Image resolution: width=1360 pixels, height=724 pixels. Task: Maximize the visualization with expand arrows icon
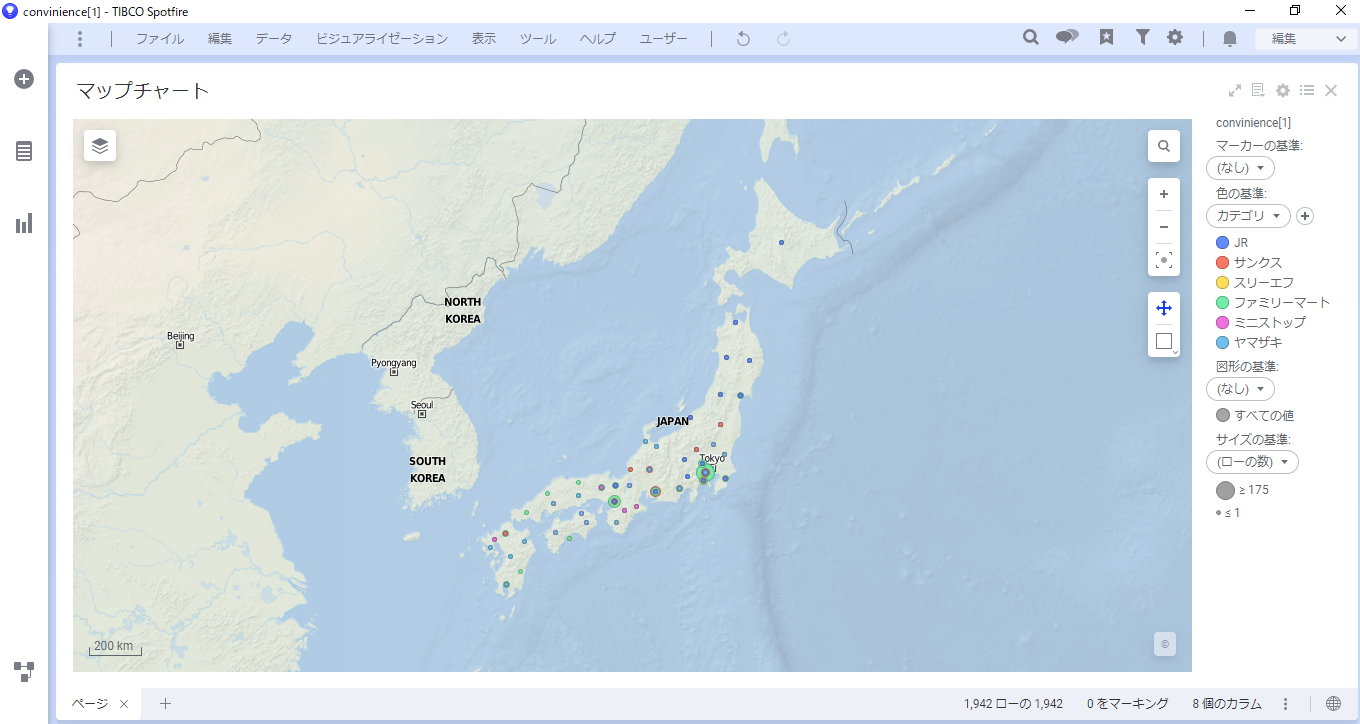(x=1235, y=90)
